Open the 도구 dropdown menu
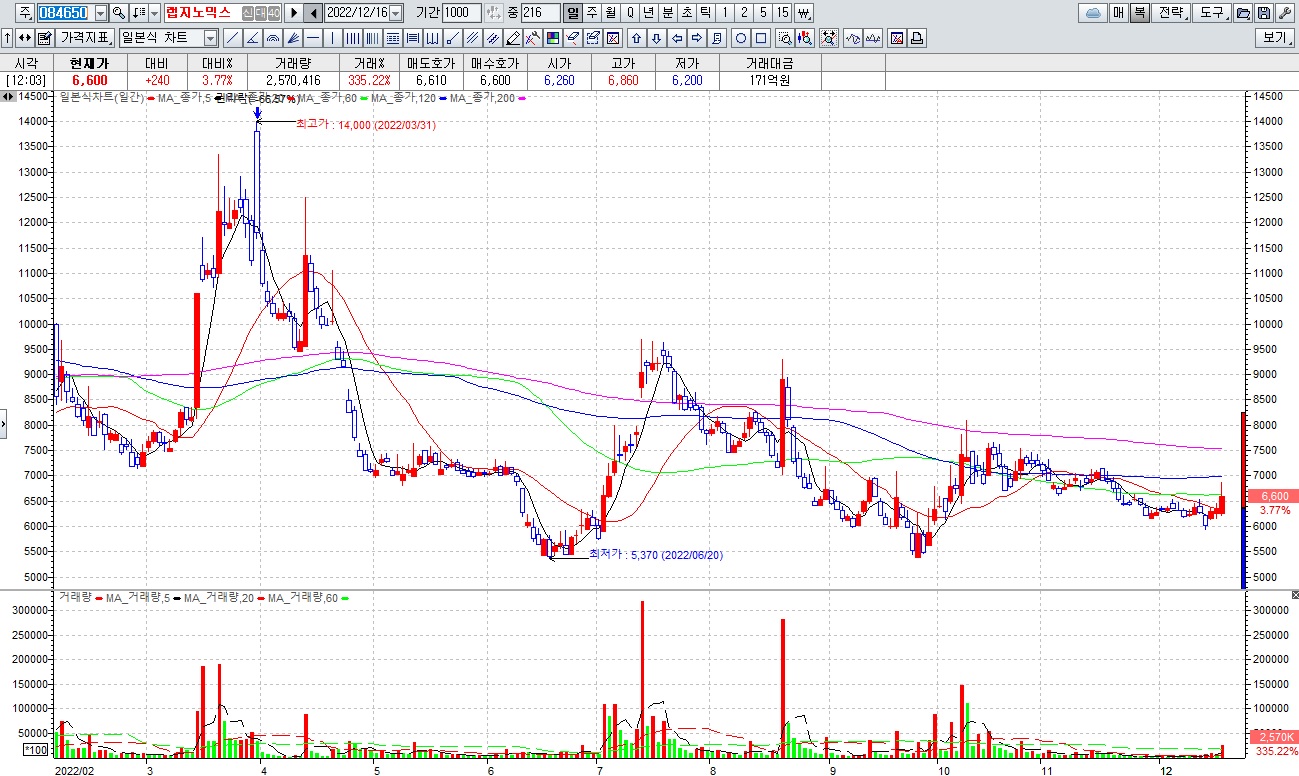The image size is (1299, 776). (1213, 13)
